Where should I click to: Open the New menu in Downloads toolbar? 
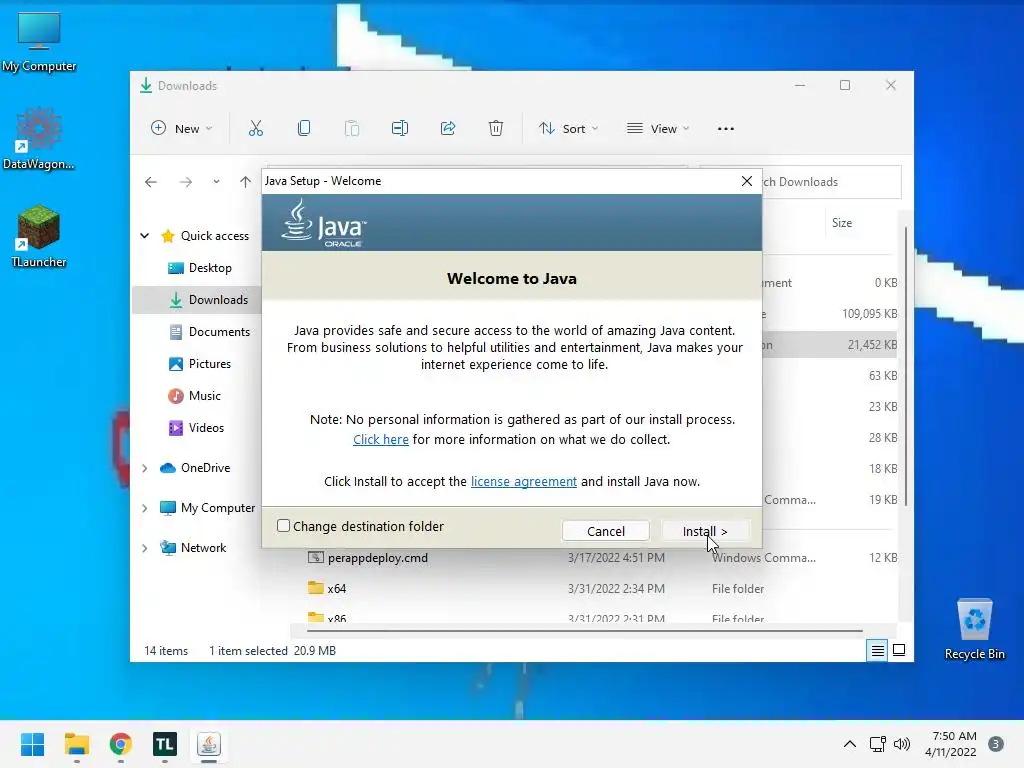pyautogui.click(x=182, y=129)
